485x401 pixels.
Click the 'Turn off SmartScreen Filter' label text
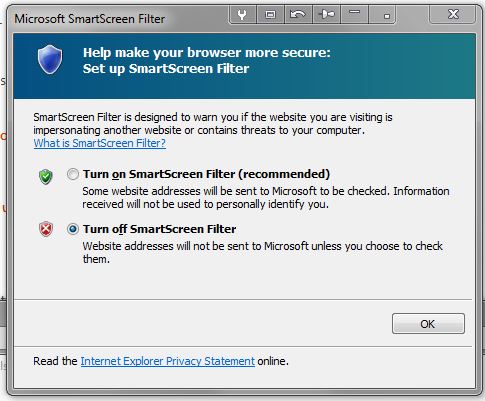point(160,229)
